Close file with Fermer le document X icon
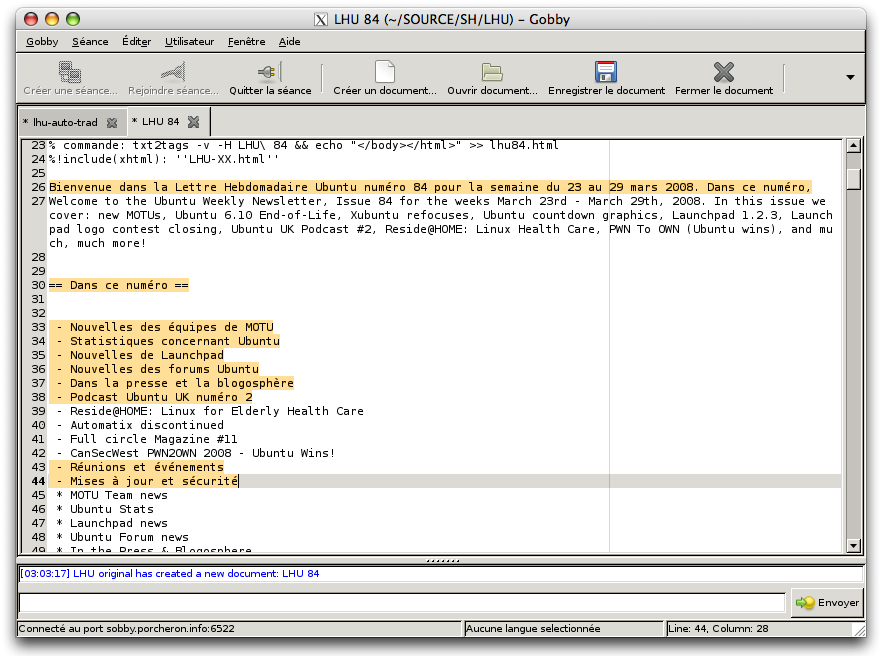 tap(724, 72)
